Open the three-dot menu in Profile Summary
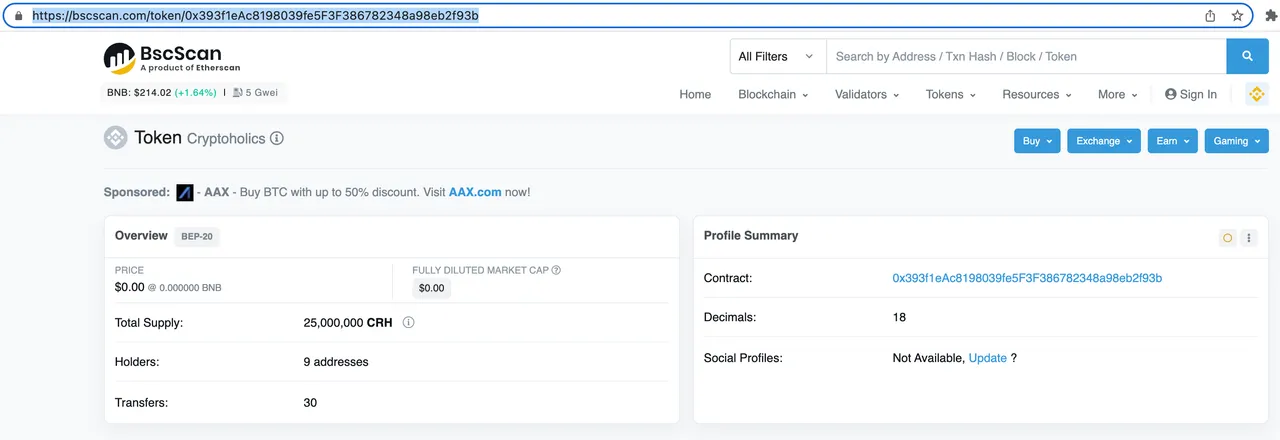Viewport: 1280px width, 440px height. [x=1249, y=238]
